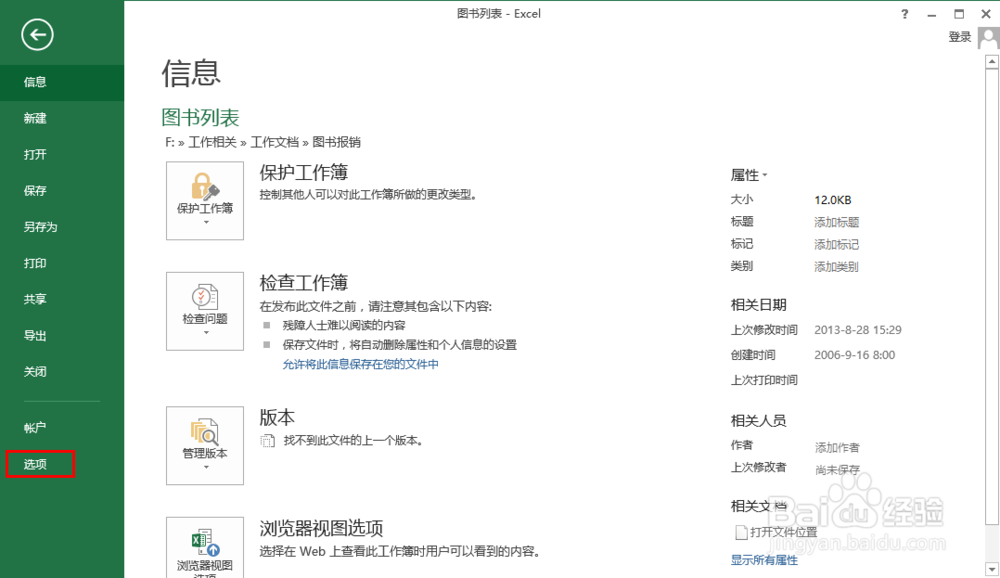The height and width of the screenshot is (578, 1000).
Task: Select the 保存 menu item
Action: coord(62,191)
